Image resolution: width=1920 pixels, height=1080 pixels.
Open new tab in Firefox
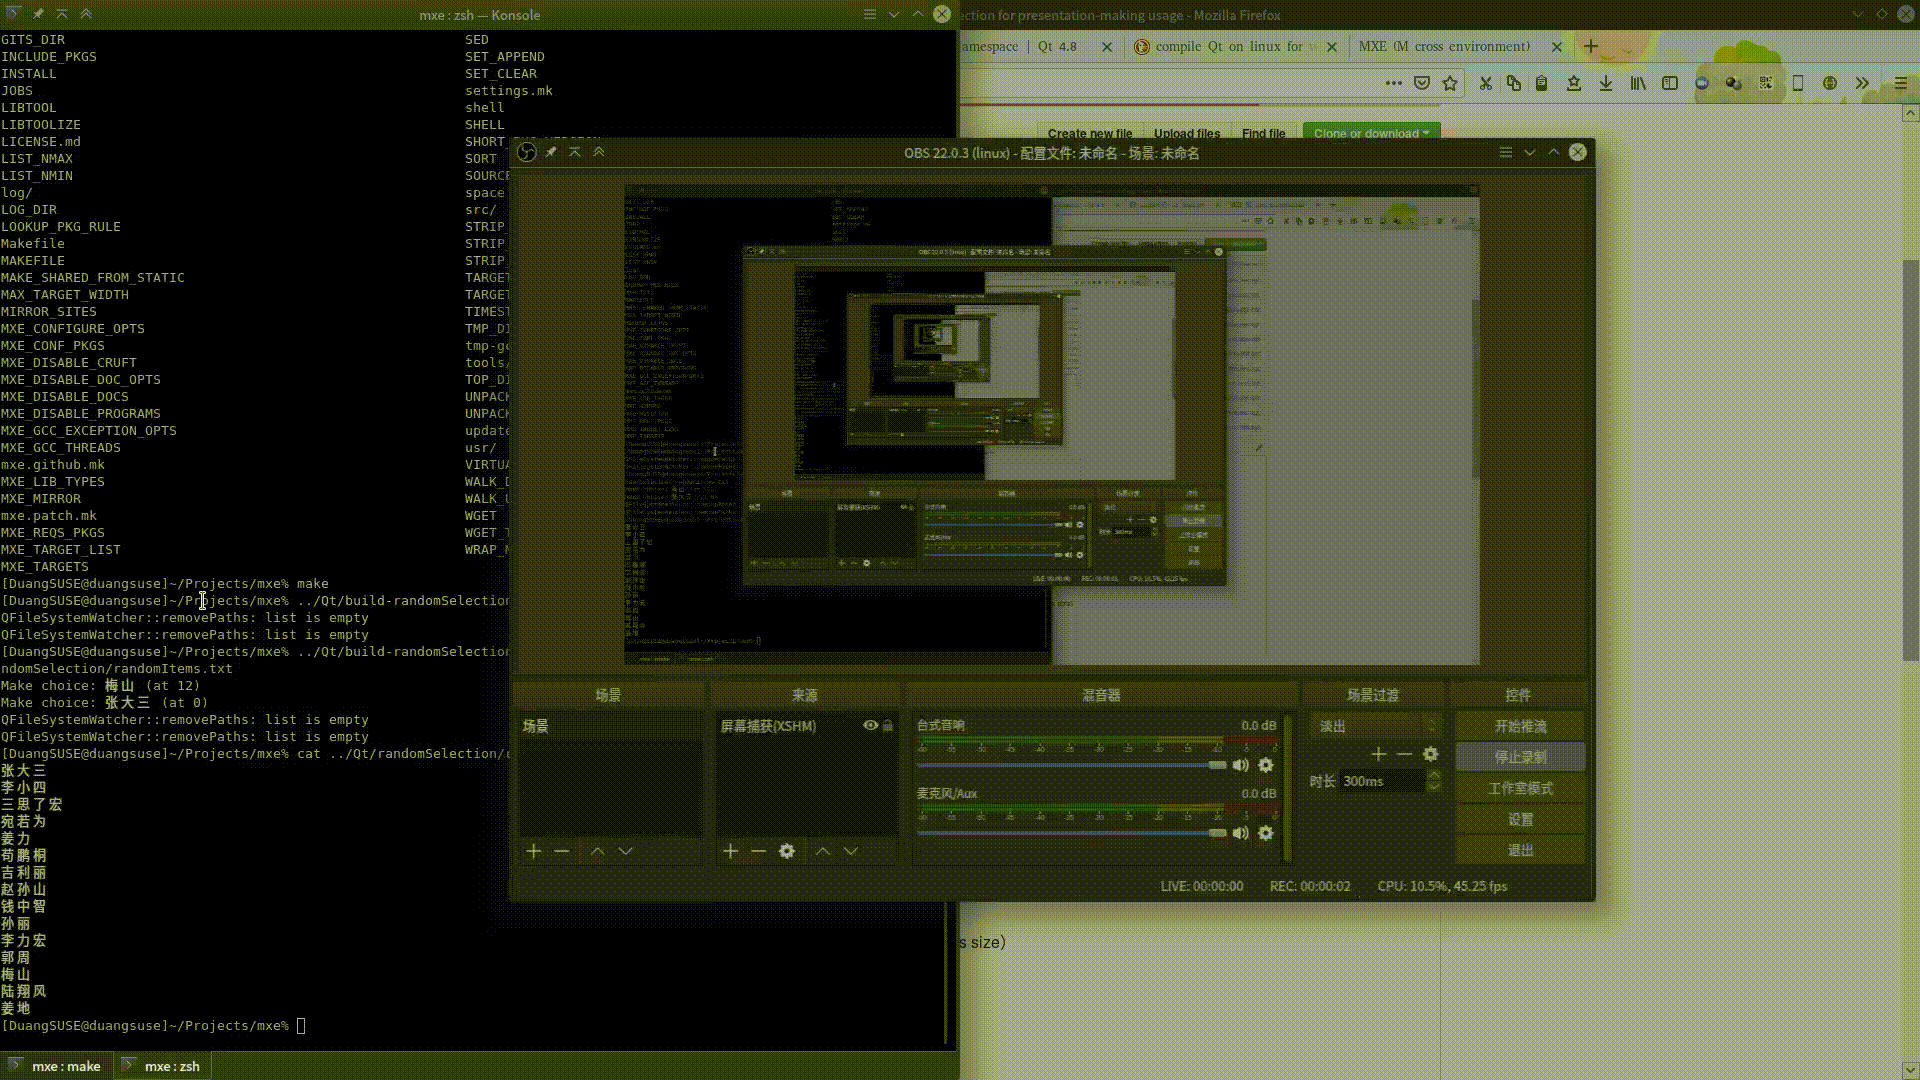point(1591,46)
